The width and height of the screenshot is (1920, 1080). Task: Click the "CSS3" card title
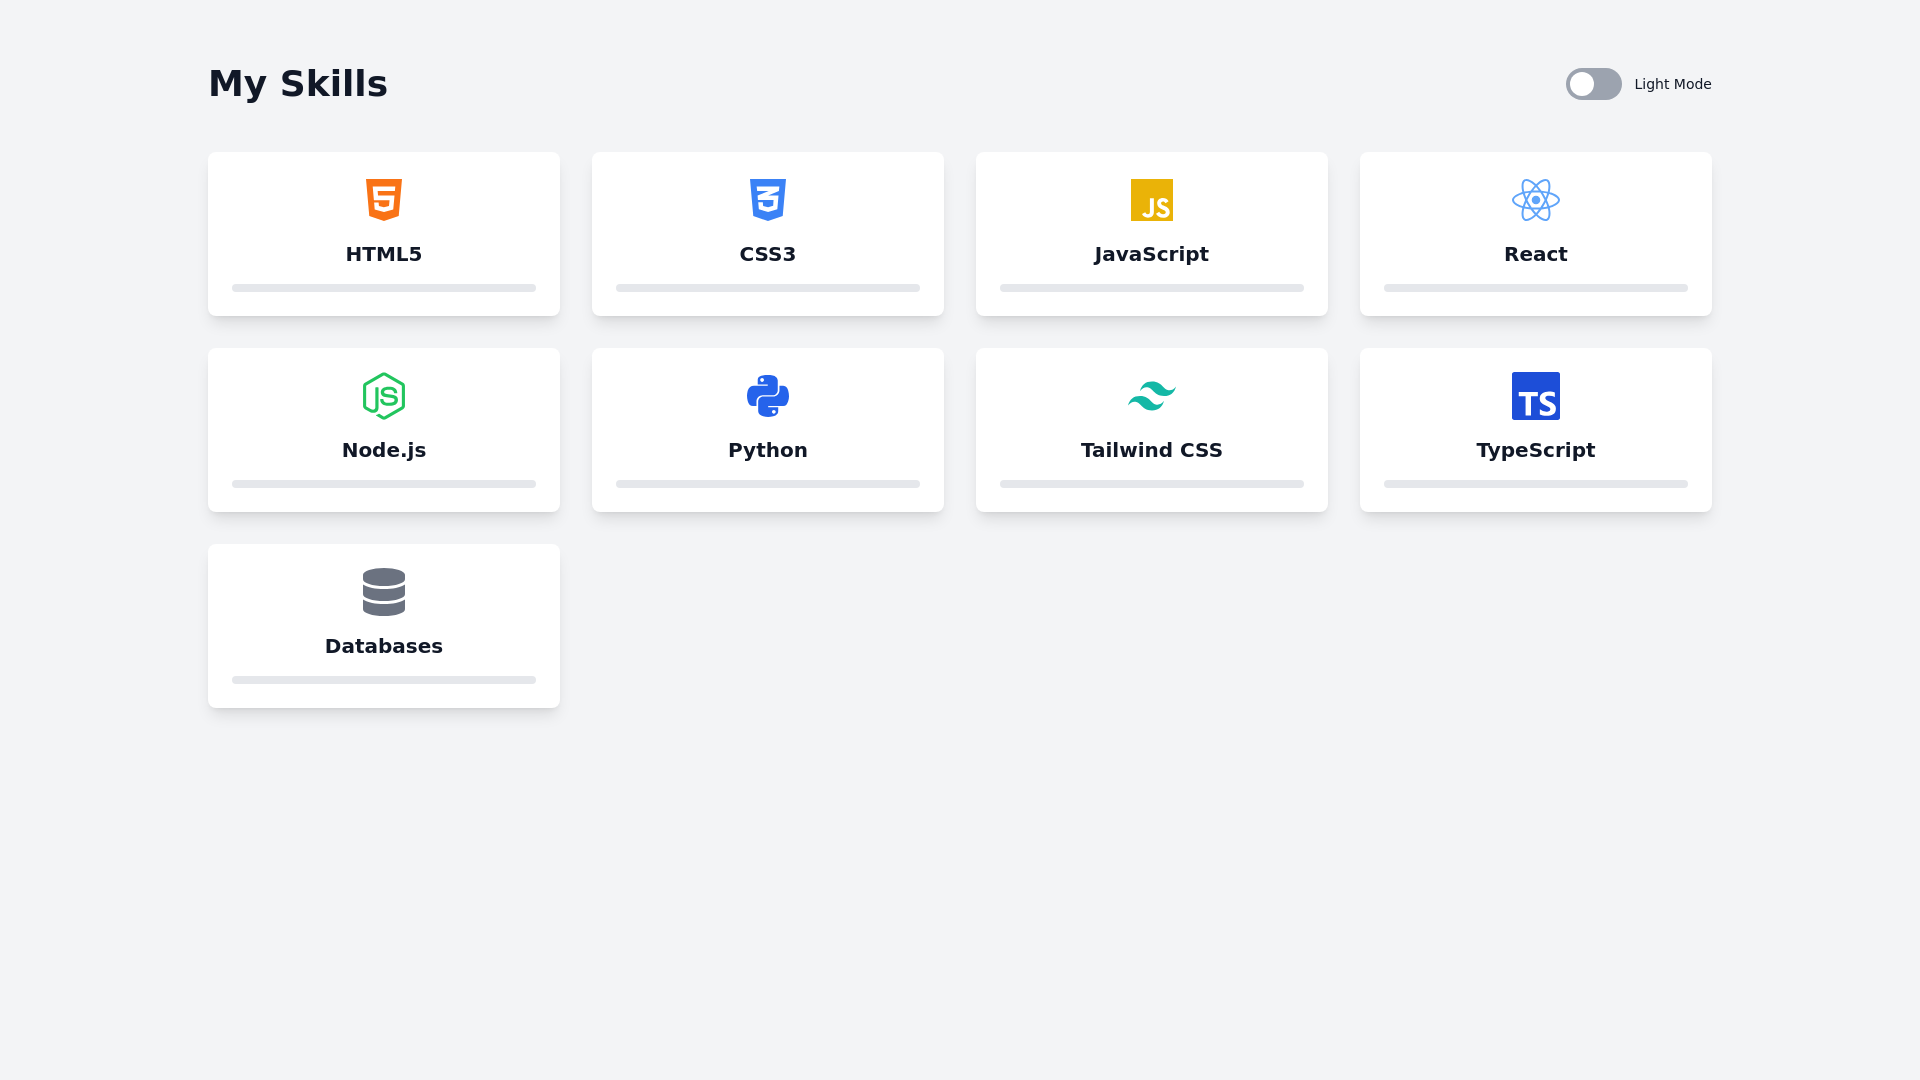coord(768,254)
